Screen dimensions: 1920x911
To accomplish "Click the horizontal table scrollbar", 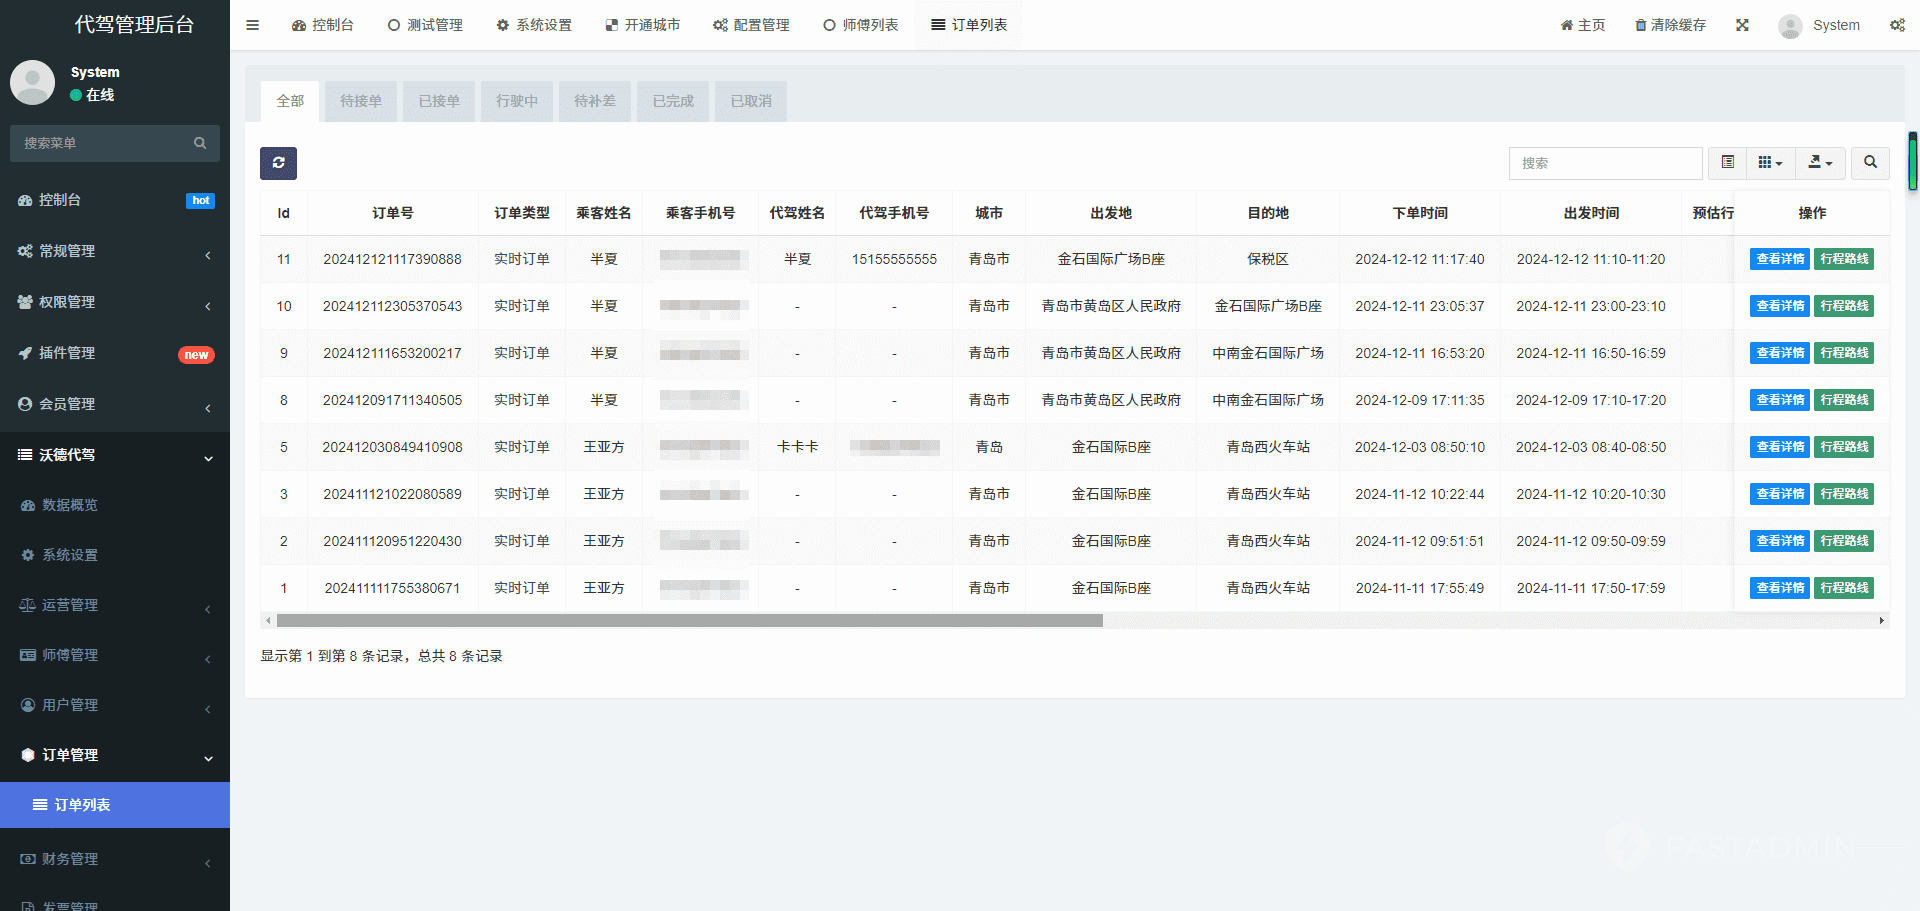I will click(x=690, y=621).
